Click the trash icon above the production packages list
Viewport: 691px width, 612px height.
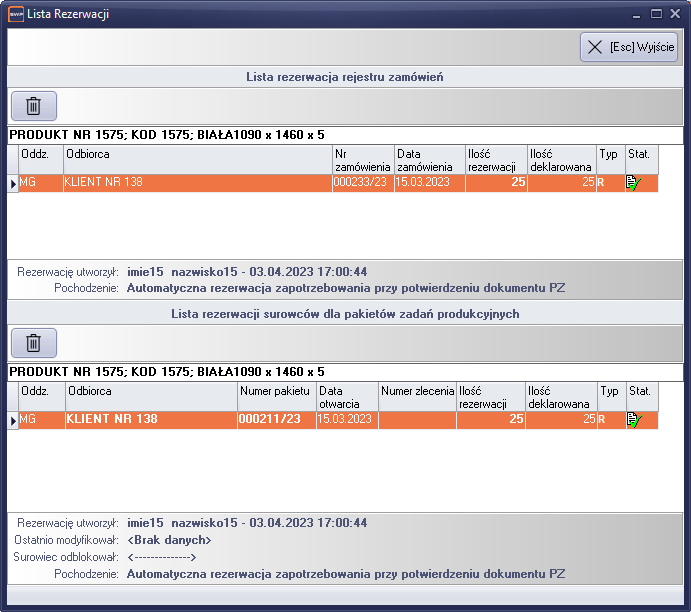pos(33,343)
